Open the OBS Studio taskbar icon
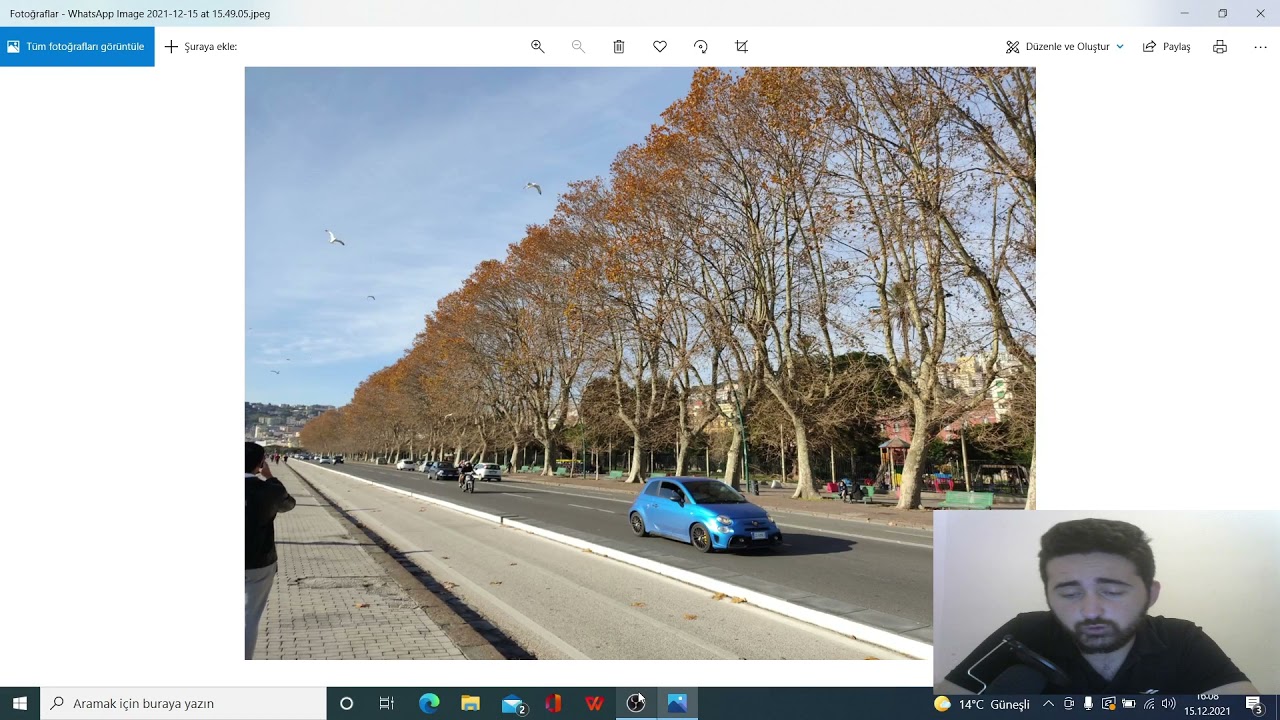 636,704
